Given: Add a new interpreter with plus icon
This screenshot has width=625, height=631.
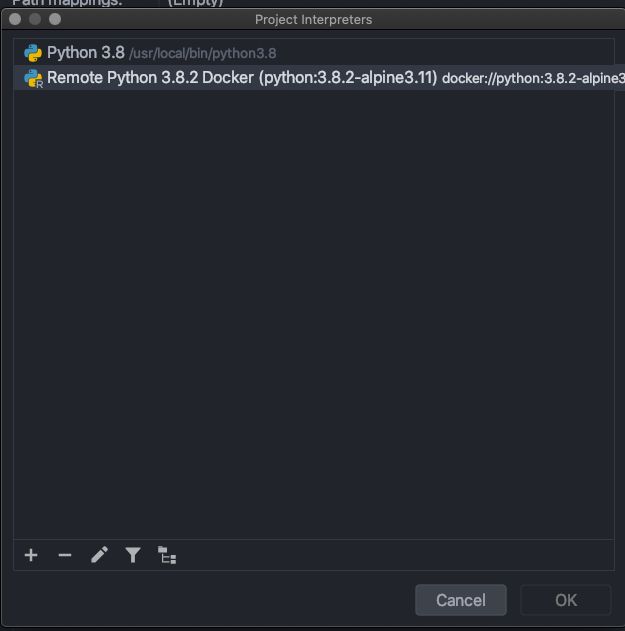Looking at the screenshot, I should [31, 555].
